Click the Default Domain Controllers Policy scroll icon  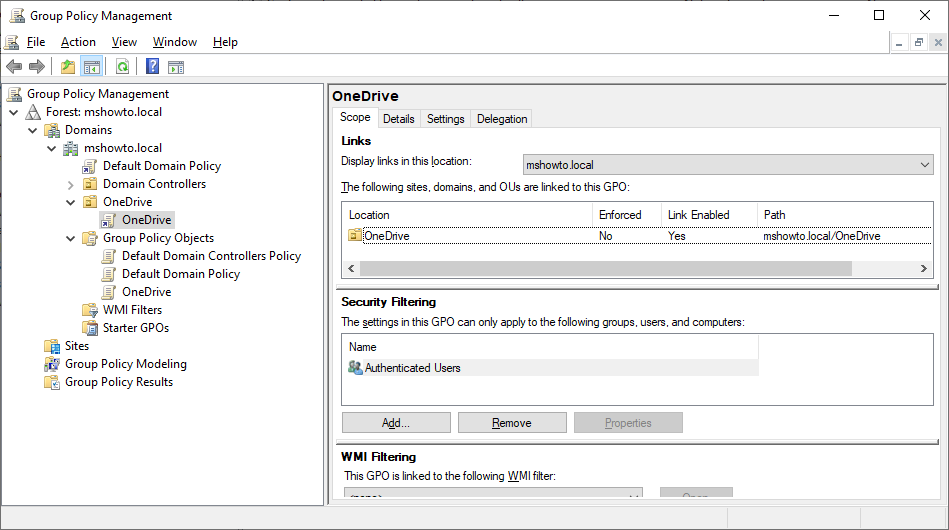pos(109,257)
